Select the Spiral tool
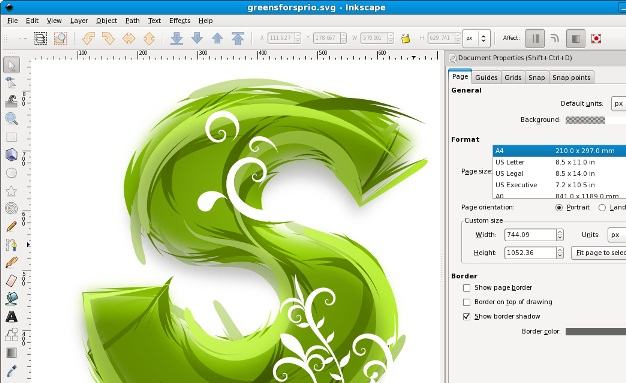The image size is (626, 383). coord(11,208)
